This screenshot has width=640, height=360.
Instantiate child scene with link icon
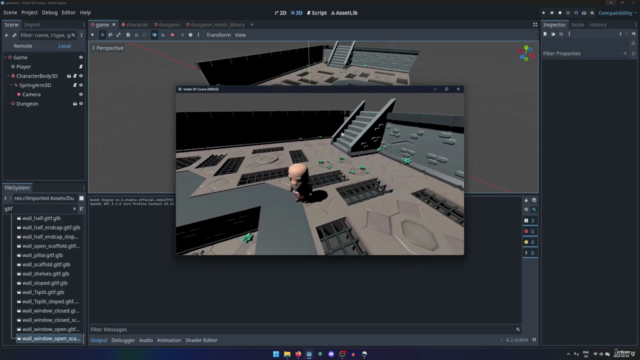14,35
